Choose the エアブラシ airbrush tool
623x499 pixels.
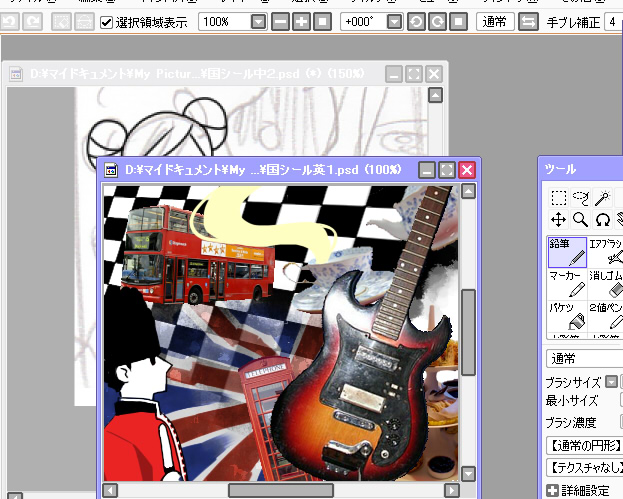coord(605,252)
